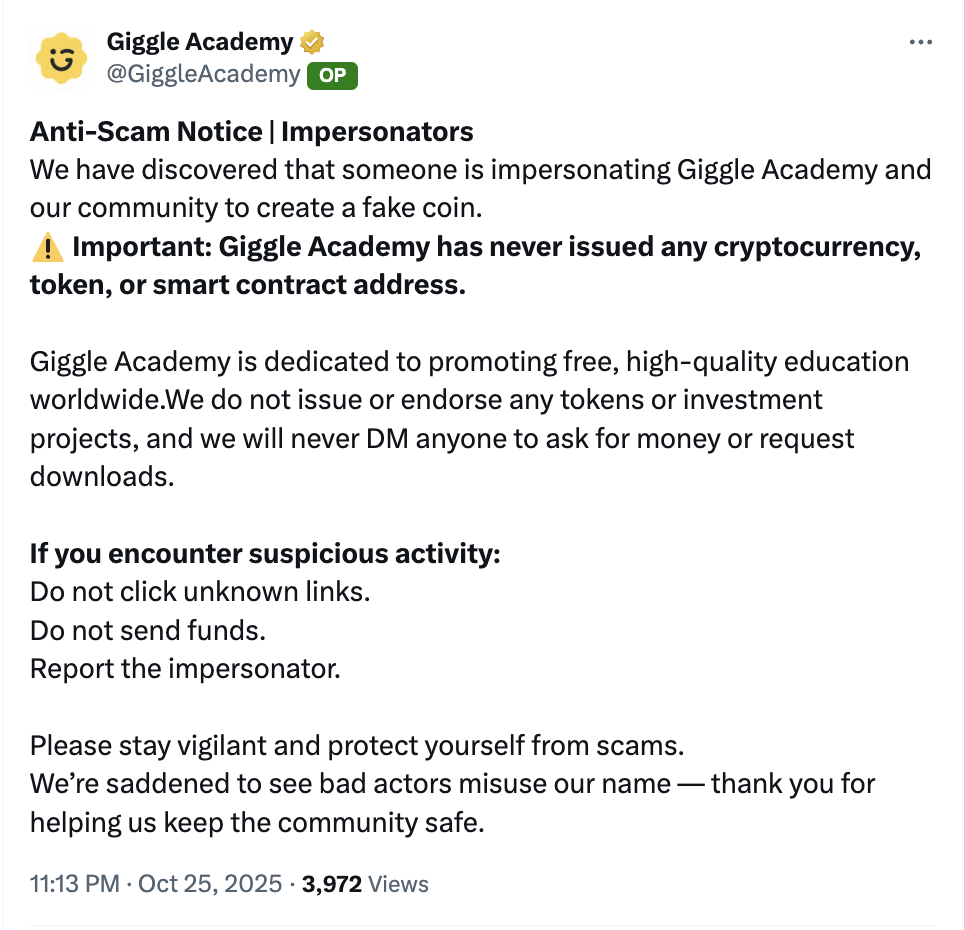Select the verified status badge beside the name
The width and height of the screenshot is (964, 930).
point(310,41)
